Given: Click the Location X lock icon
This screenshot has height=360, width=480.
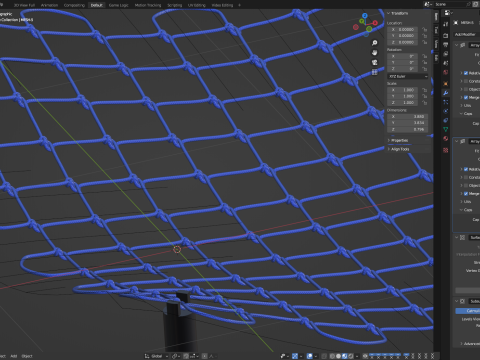Looking at the screenshot, I should tap(425, 29).
